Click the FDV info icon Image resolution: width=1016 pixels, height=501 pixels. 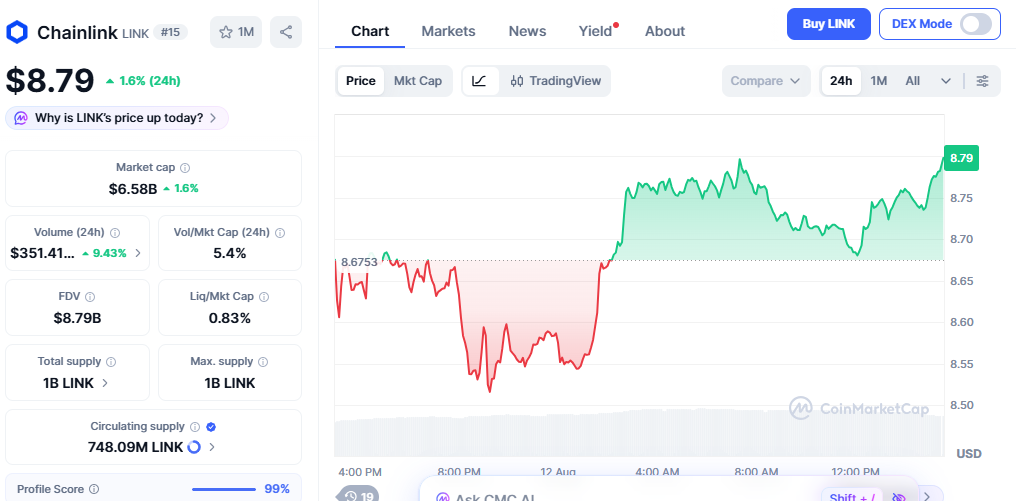pyautogui.click(x=90, y=297)
